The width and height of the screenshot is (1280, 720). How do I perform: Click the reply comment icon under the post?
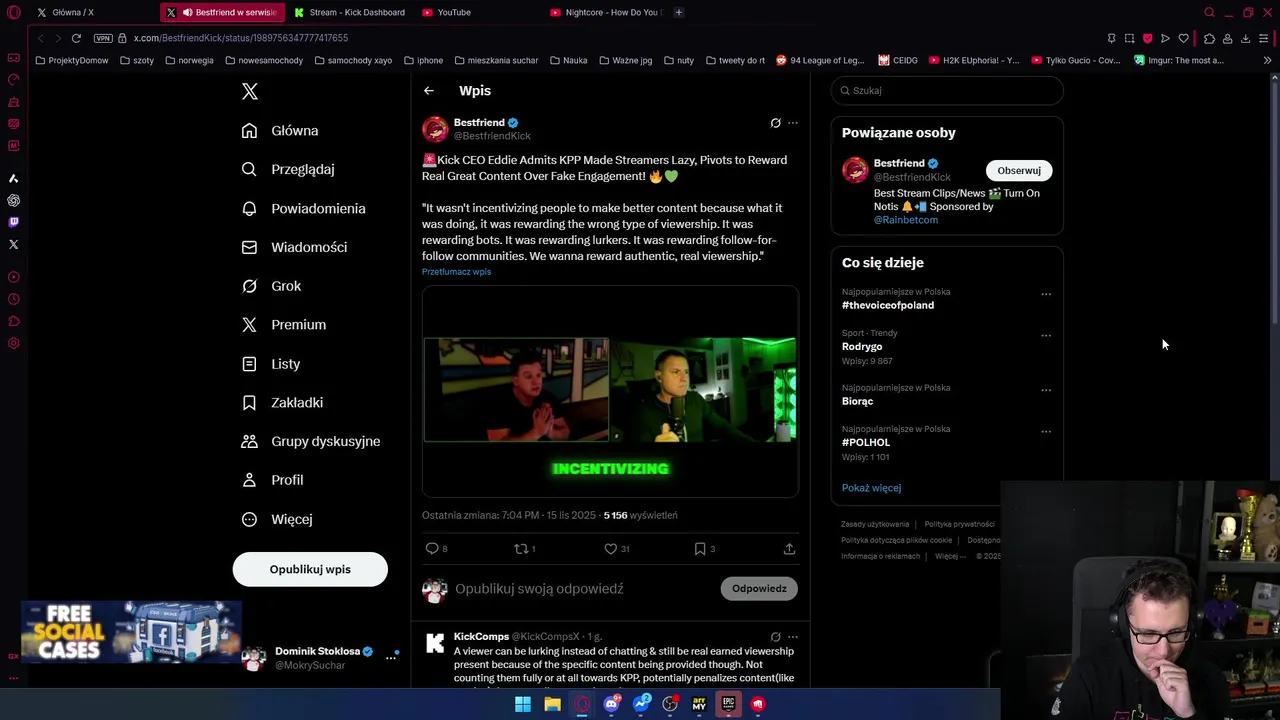432,548
